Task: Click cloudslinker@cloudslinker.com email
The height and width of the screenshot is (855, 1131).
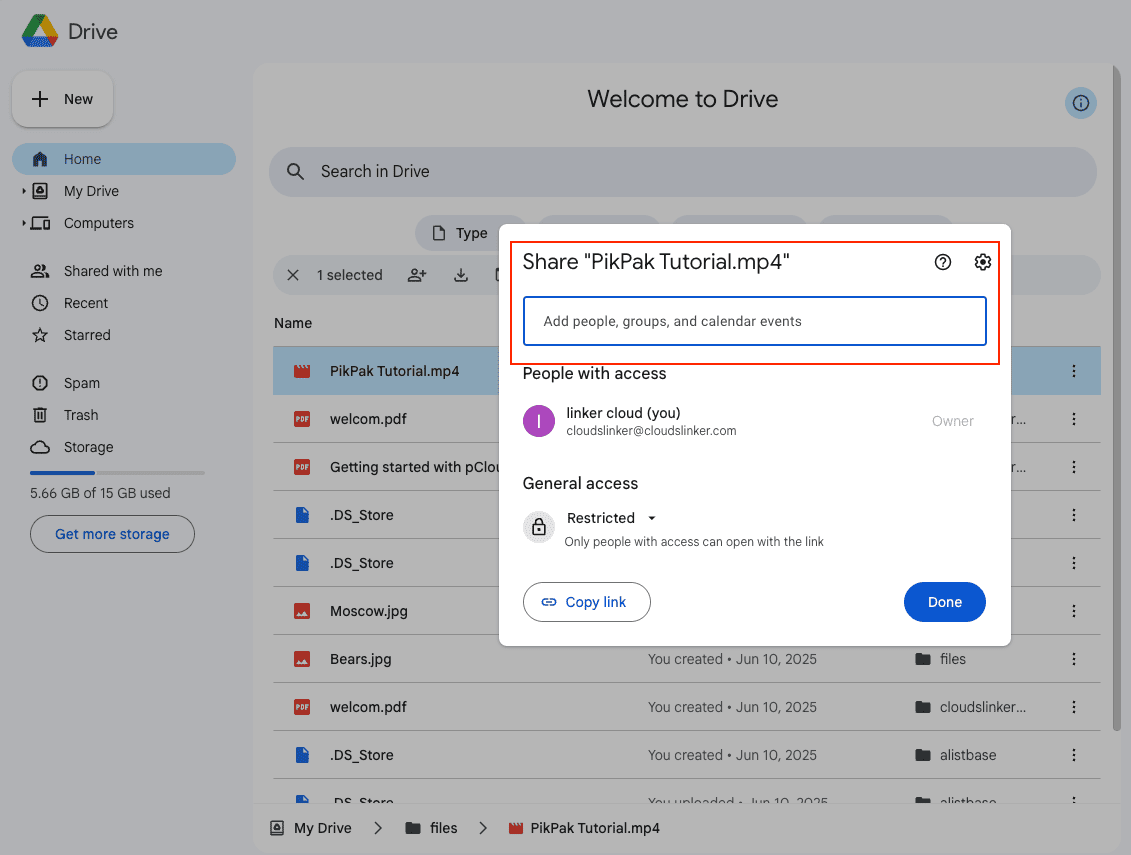Action: click(x=651, y=431)
